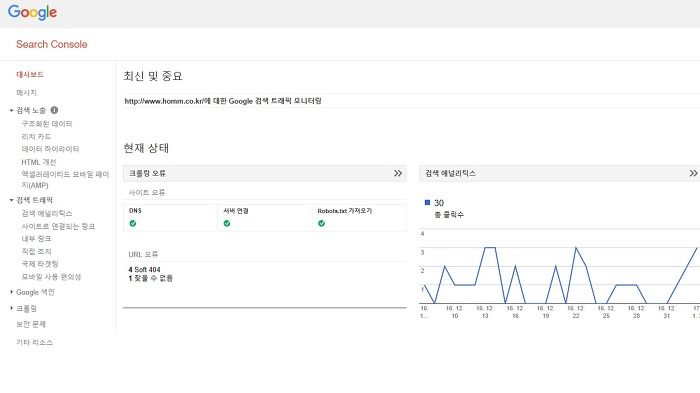Click the 서버 연결 green check icon

pyautogui.click(x=227, y=223)
